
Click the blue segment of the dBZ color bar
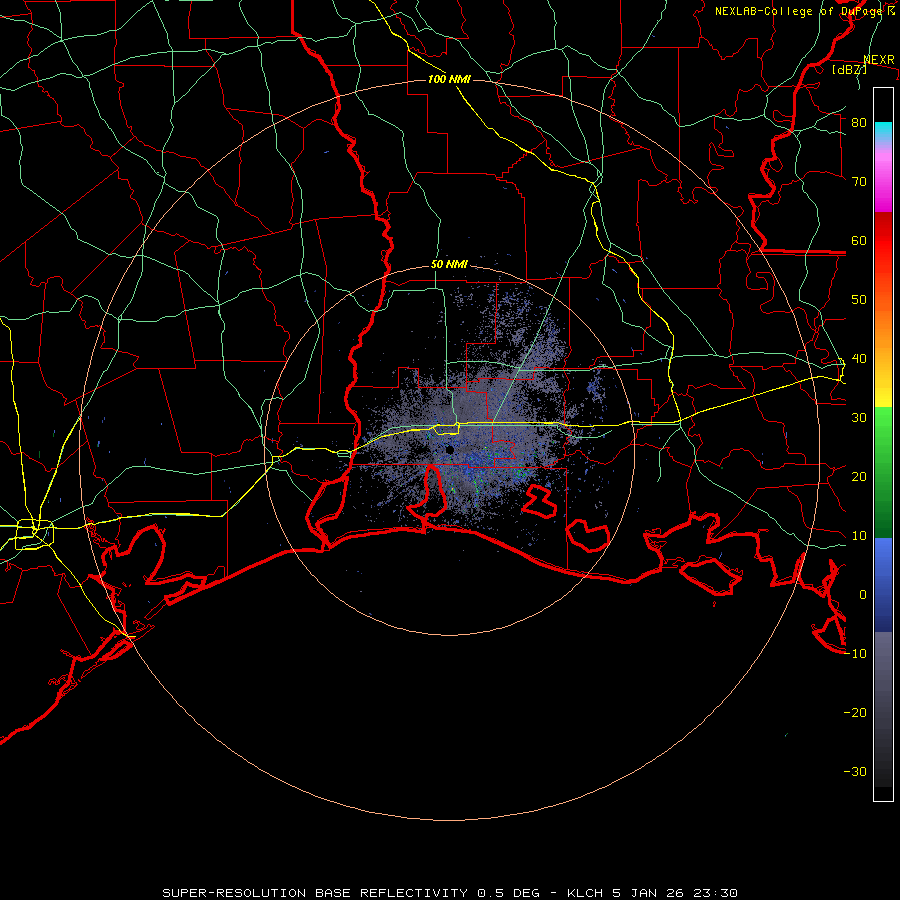883,585
